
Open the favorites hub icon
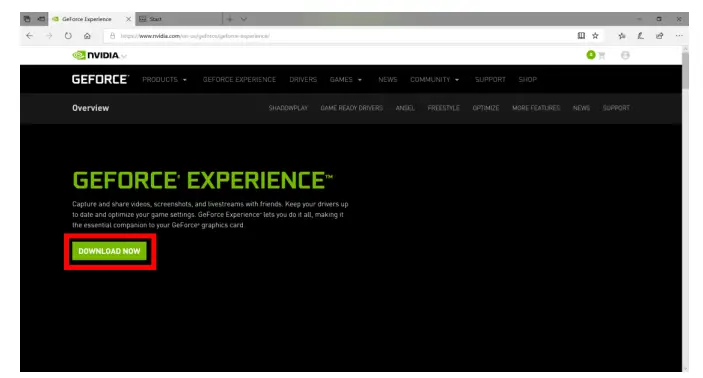tap(621, 35)
